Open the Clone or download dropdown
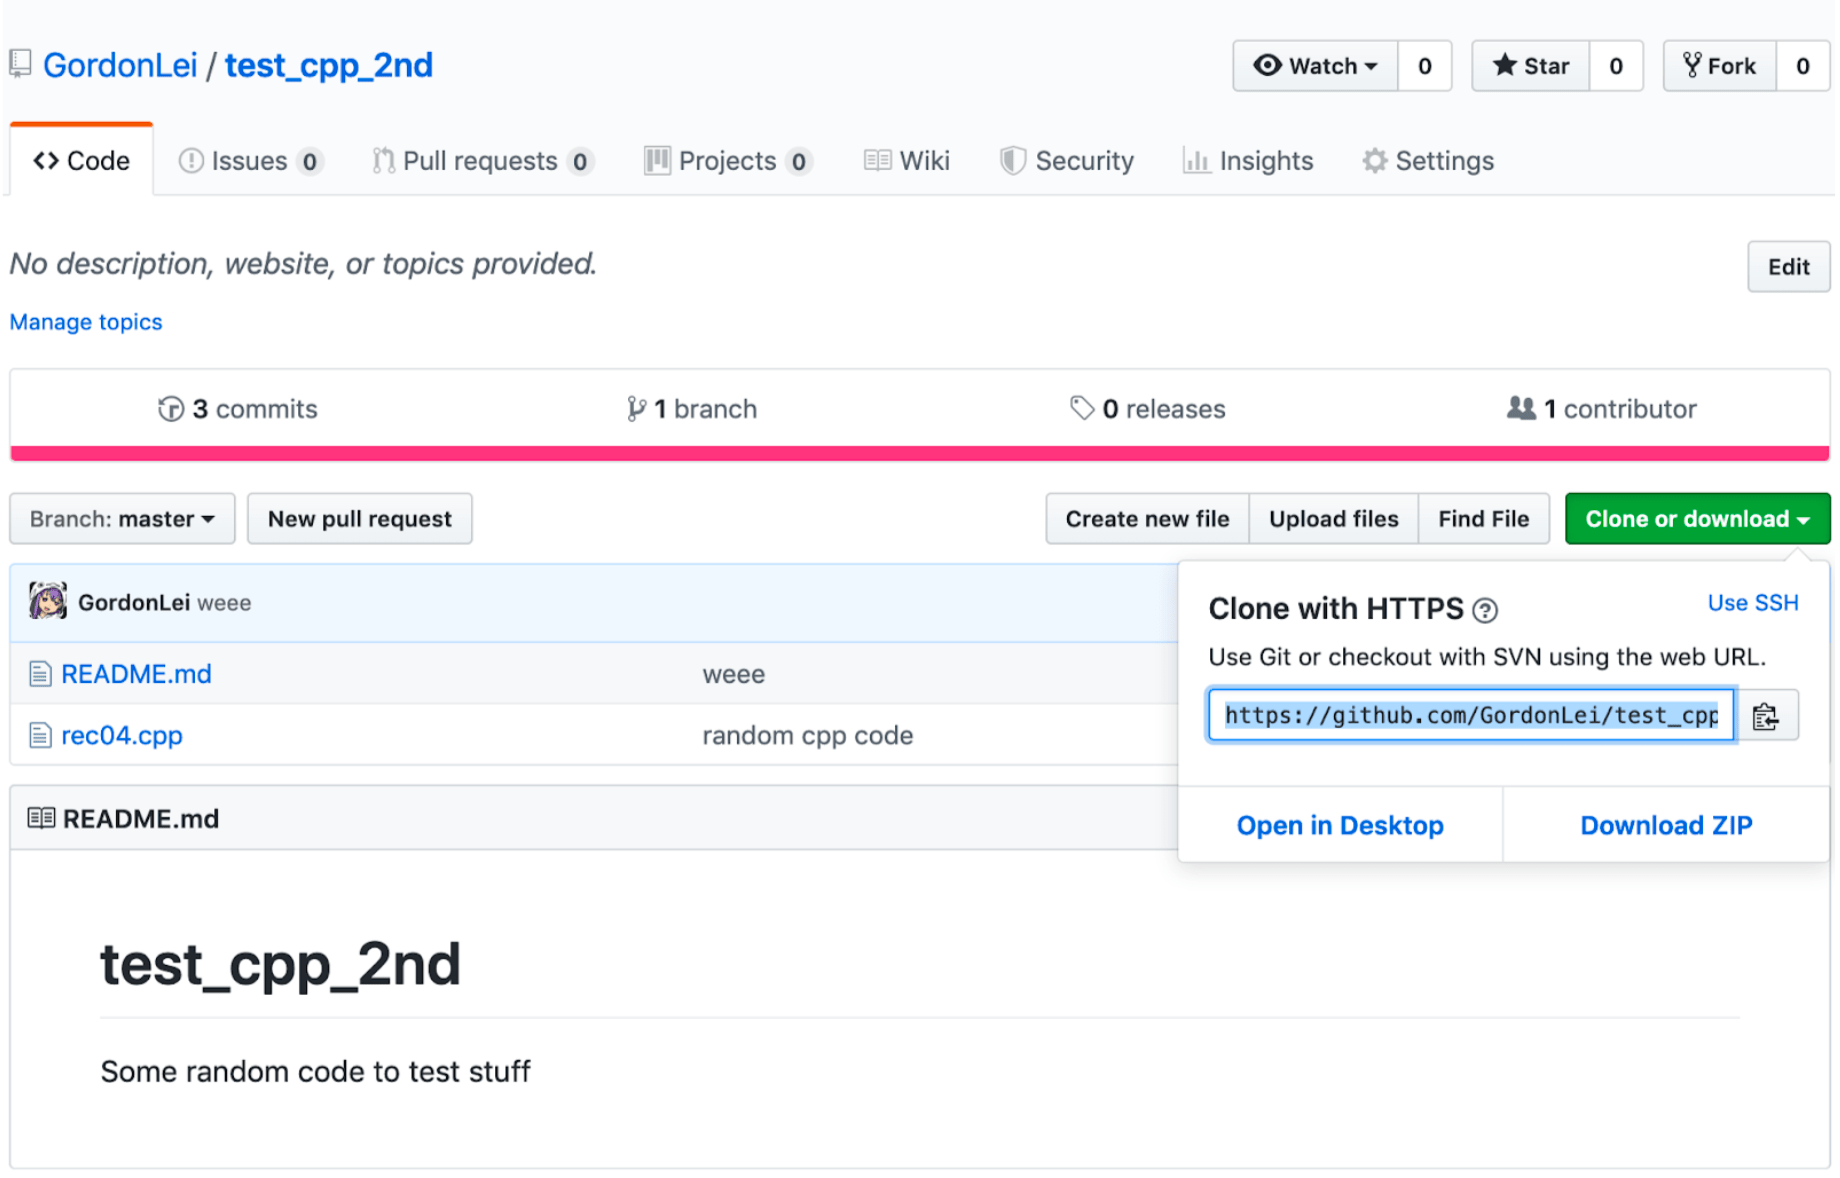The image size is (1840, 1178). point(1696,518)
